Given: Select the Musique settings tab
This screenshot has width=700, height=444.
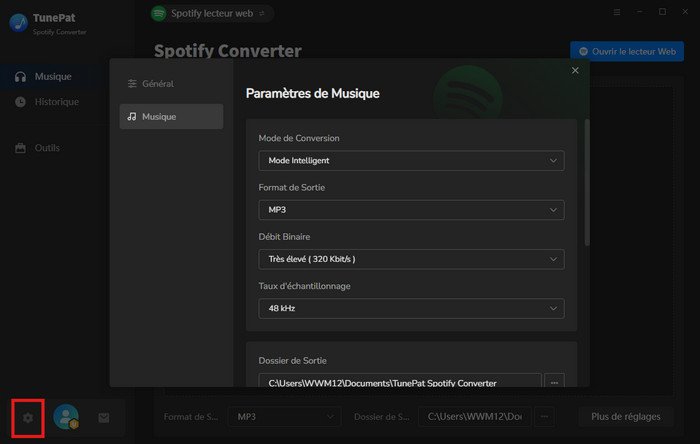Looking at the screenshot, I should click(x=171, y=116).
